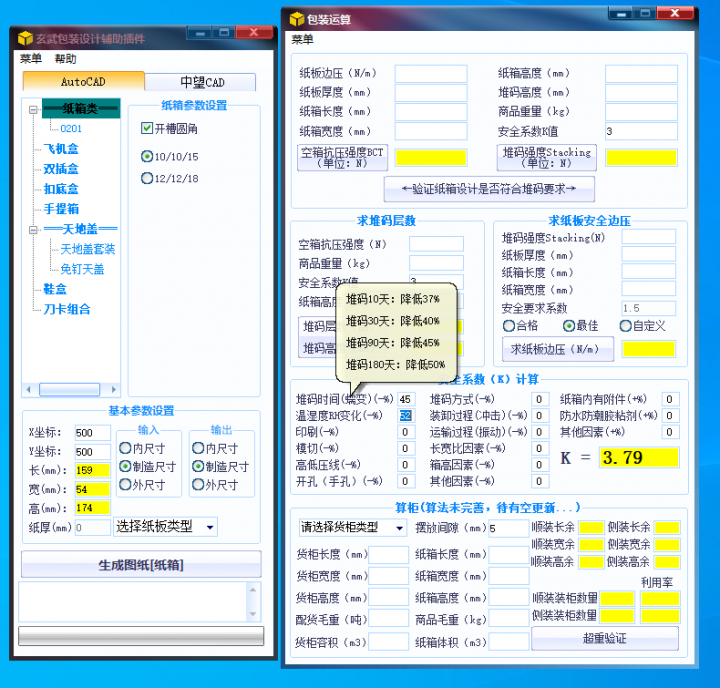
Task: Click the 玄武包装设计辅助插件 title bar icon
Action: (25, 37)
